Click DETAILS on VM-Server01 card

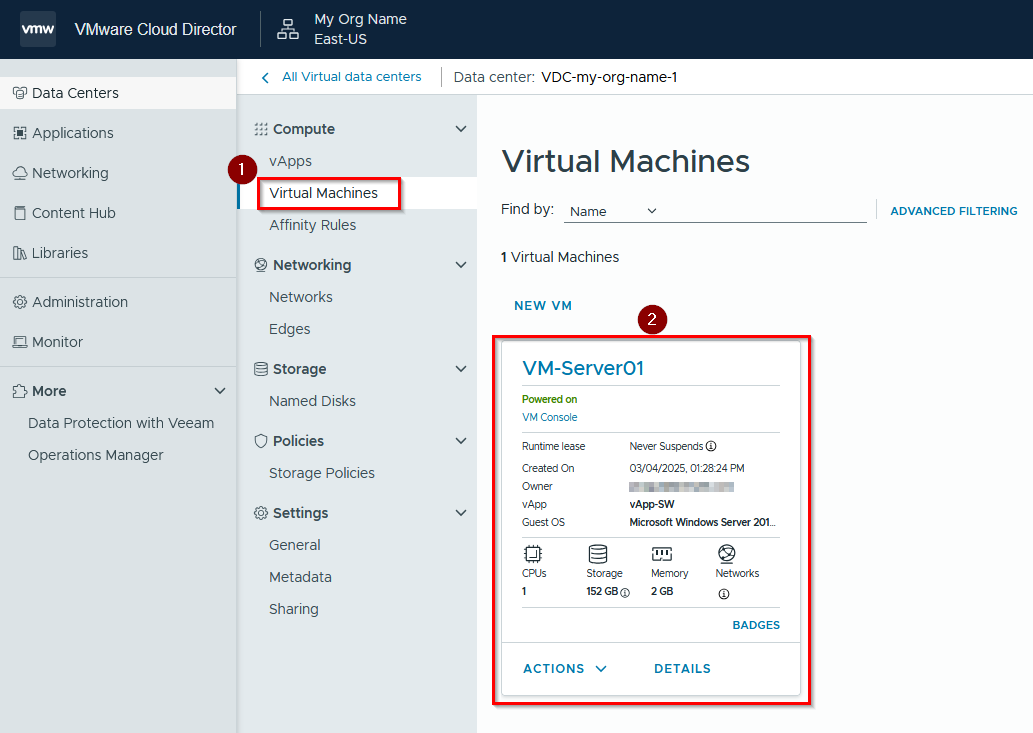point(682,668)
